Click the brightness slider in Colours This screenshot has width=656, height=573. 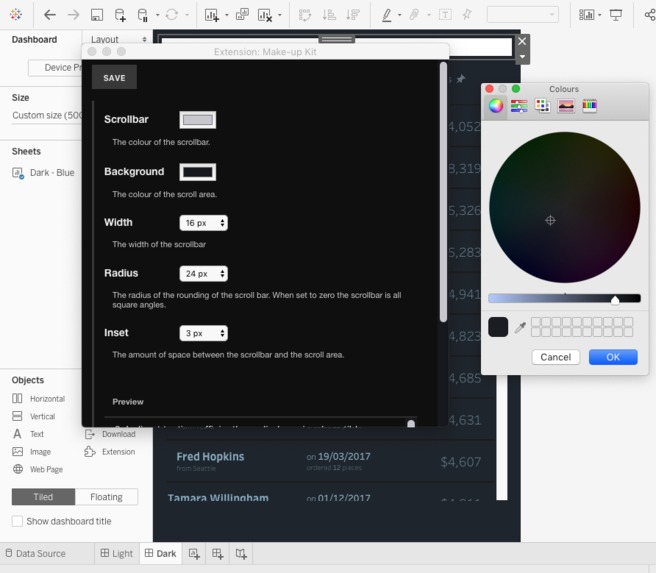564,299
